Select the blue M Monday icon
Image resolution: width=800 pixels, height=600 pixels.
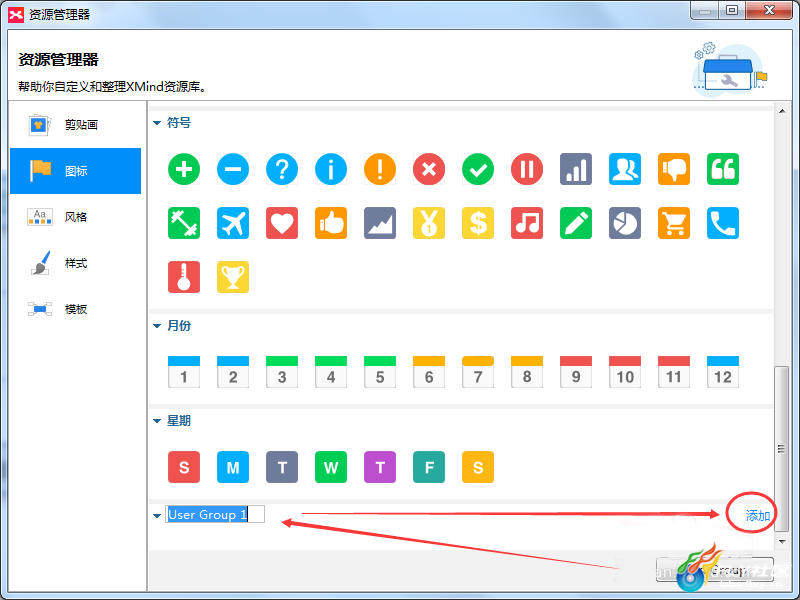[233, 467]
